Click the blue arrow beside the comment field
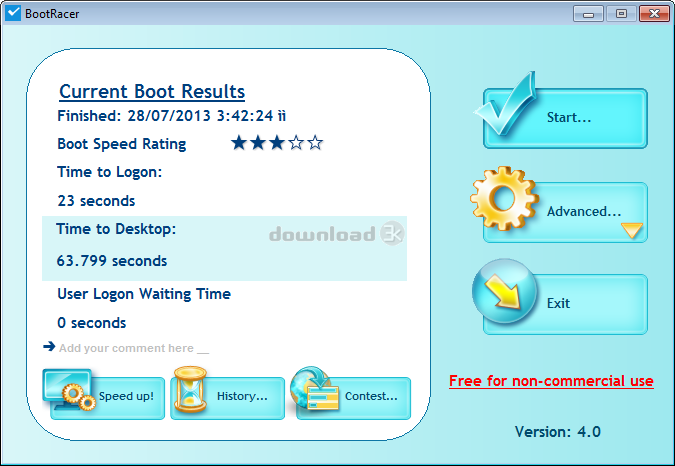 tap(49, 346)
